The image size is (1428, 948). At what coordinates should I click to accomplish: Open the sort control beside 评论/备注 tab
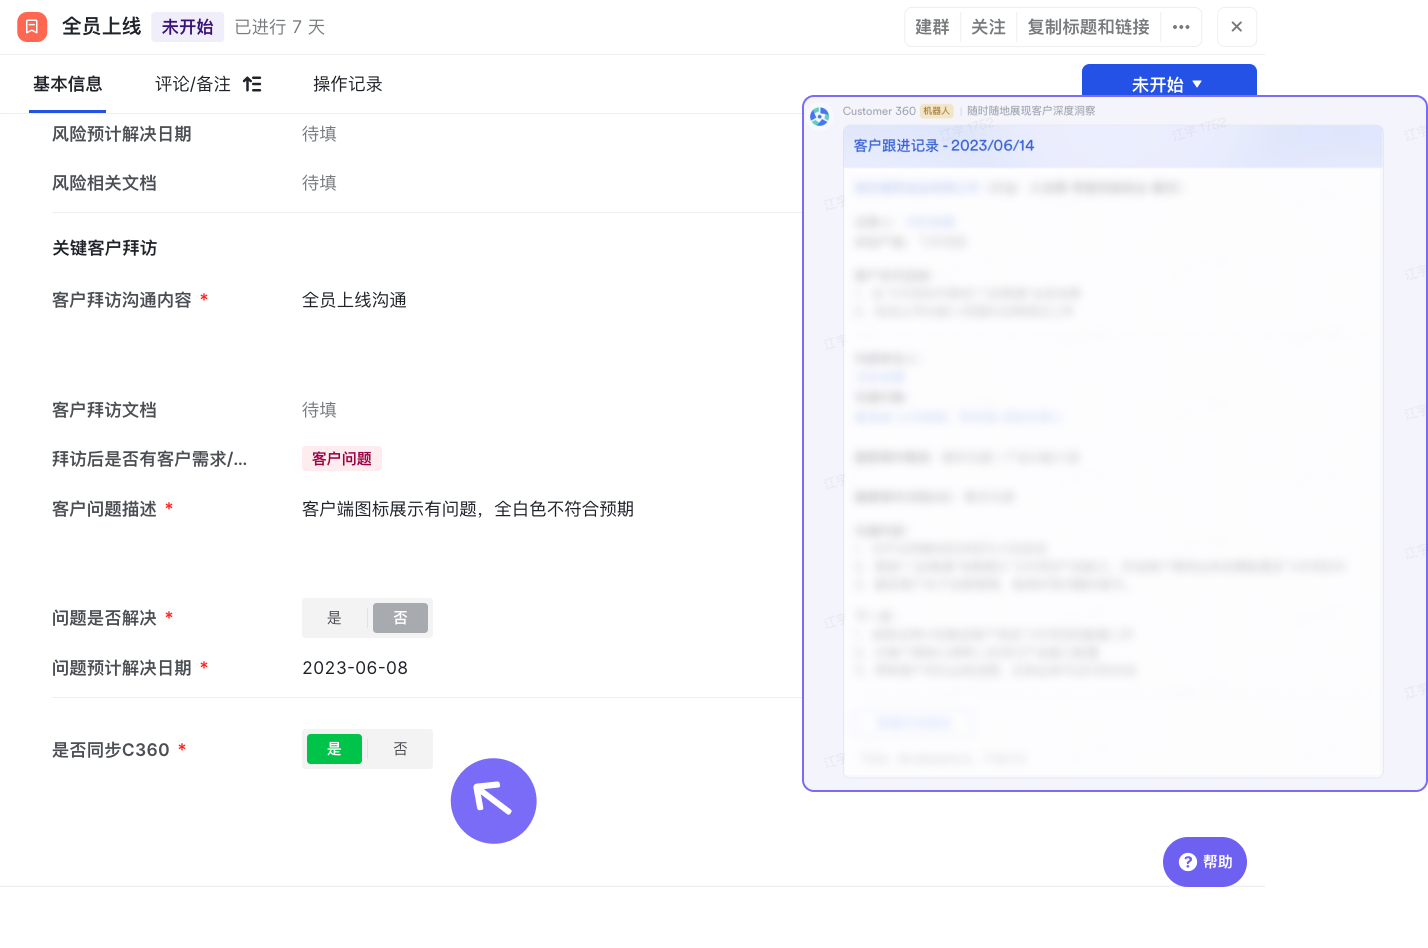(x=252, y=84)
